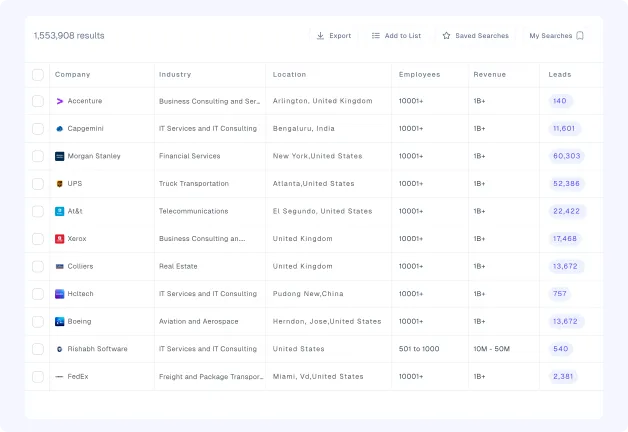Click the '1,553,908 results' count text
Image resolution: width=628 pixels, height=432 pixels.
tap(69, 36)
